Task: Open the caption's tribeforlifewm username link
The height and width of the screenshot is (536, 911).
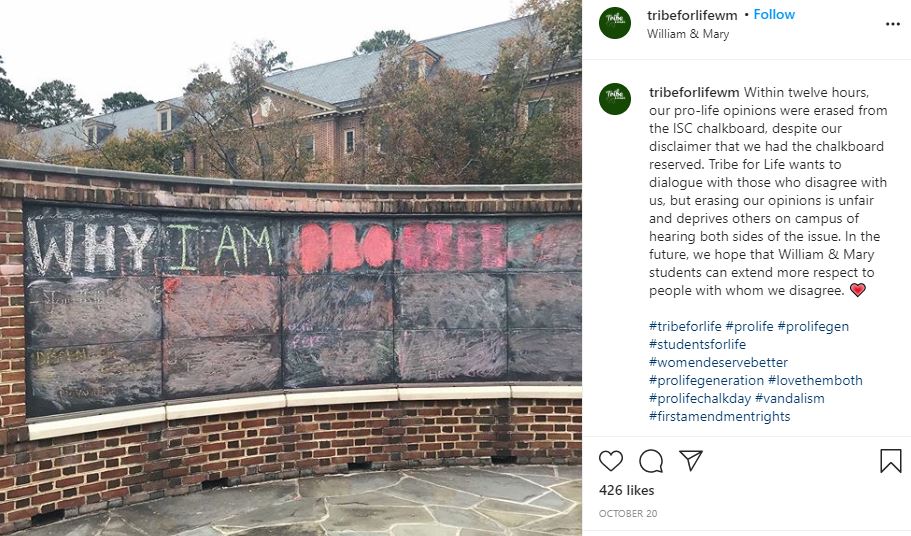Action: 694,92
